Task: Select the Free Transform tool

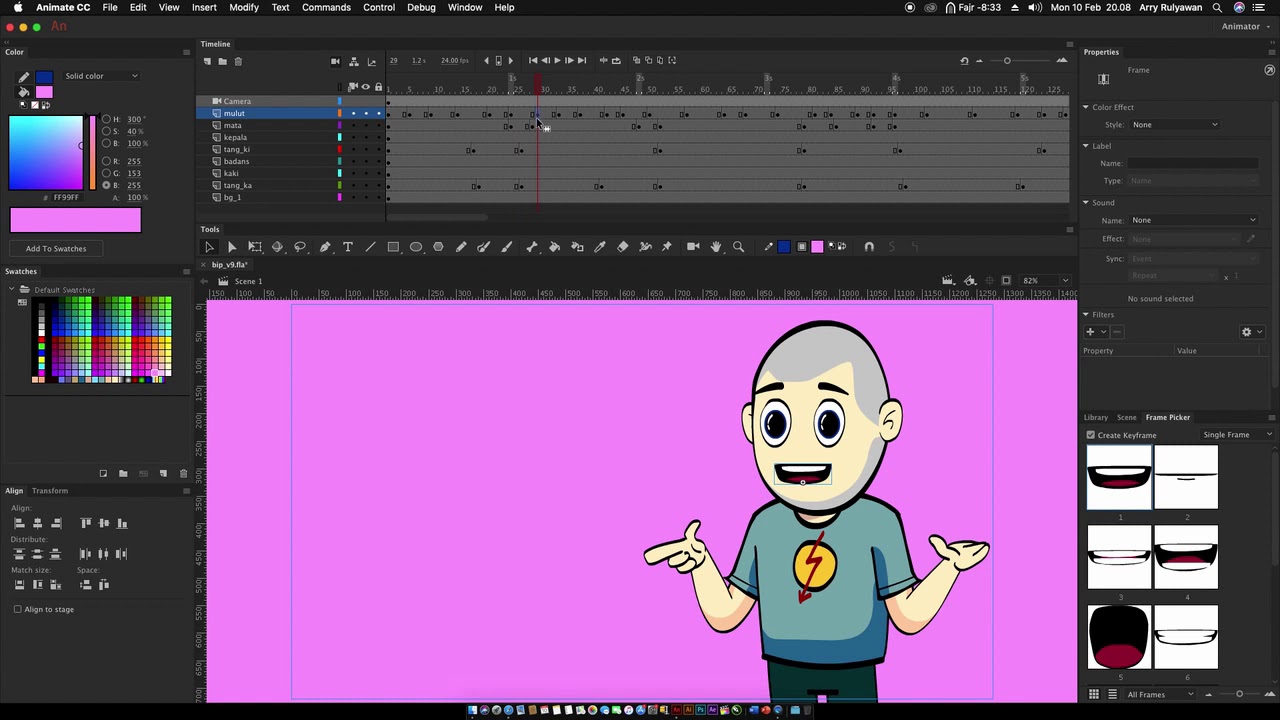Action: (x=255, y=247)
